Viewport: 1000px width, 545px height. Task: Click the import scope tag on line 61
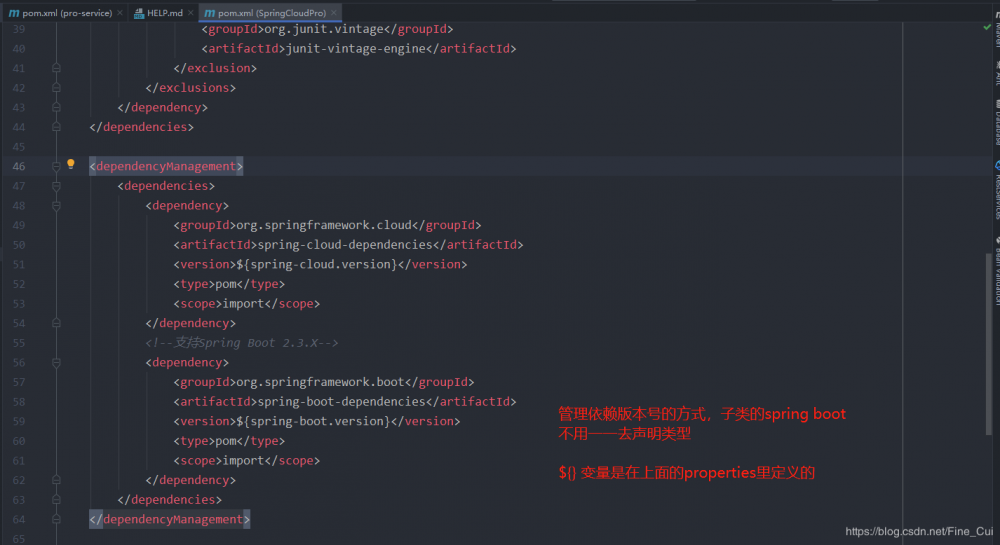pyautogui.click(x=247, y=461)
